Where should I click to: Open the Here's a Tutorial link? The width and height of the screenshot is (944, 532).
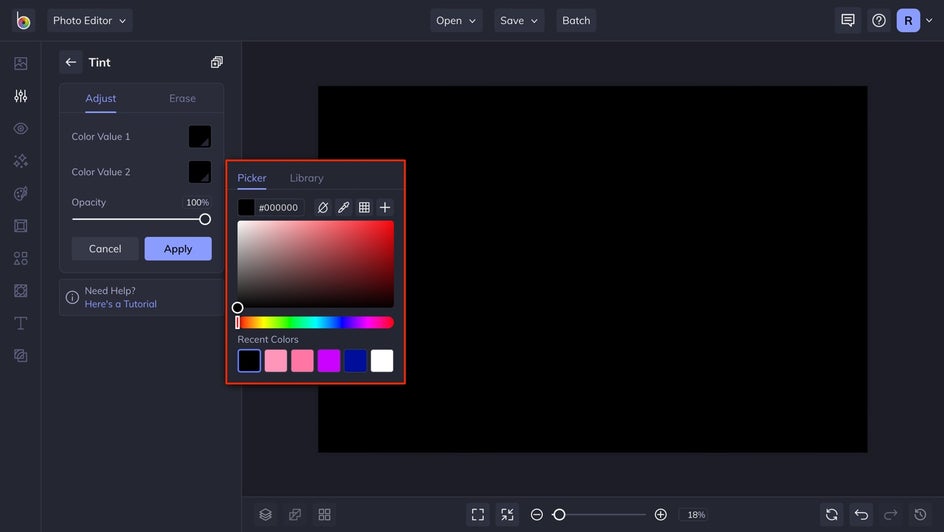pos(120,304)
